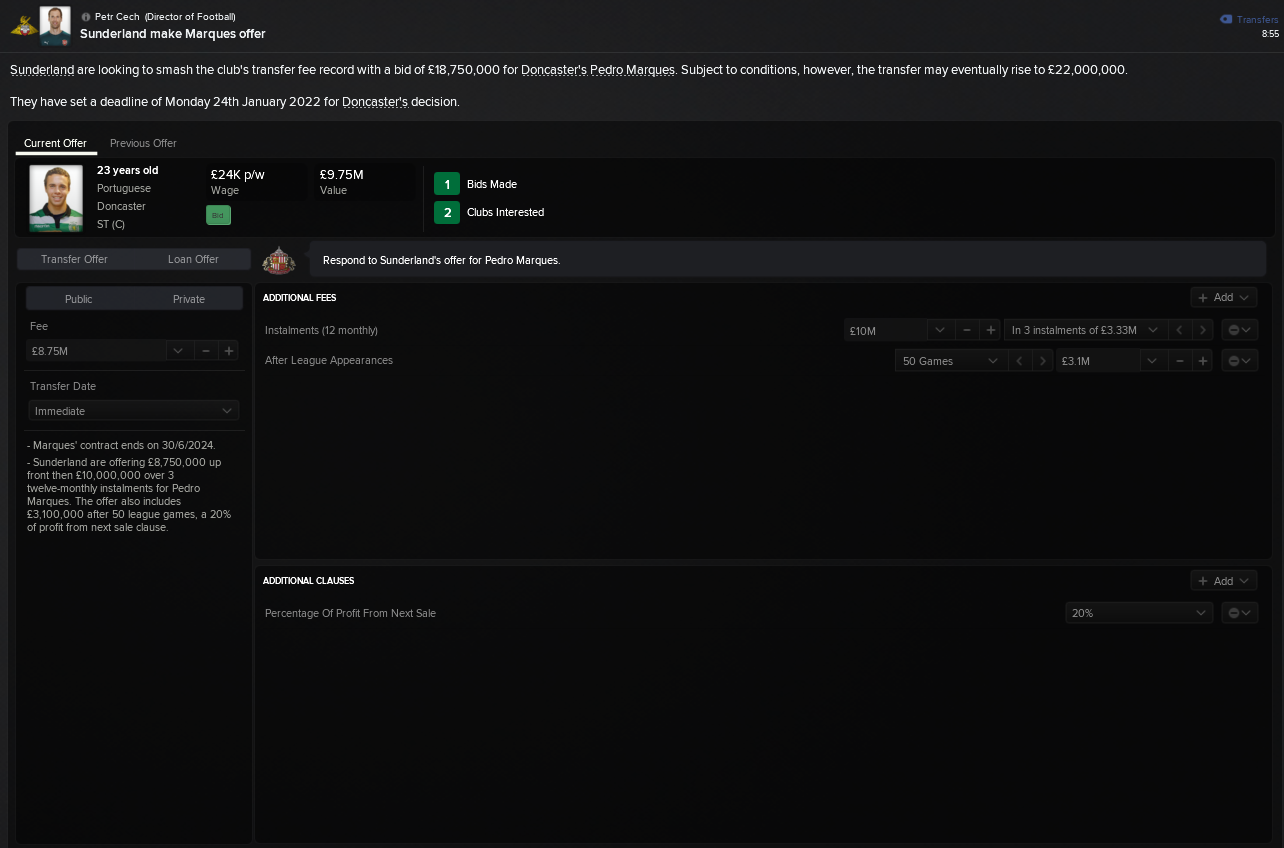
Task: Switch to Loan Offer type
Action: click(x=193, y=259)
